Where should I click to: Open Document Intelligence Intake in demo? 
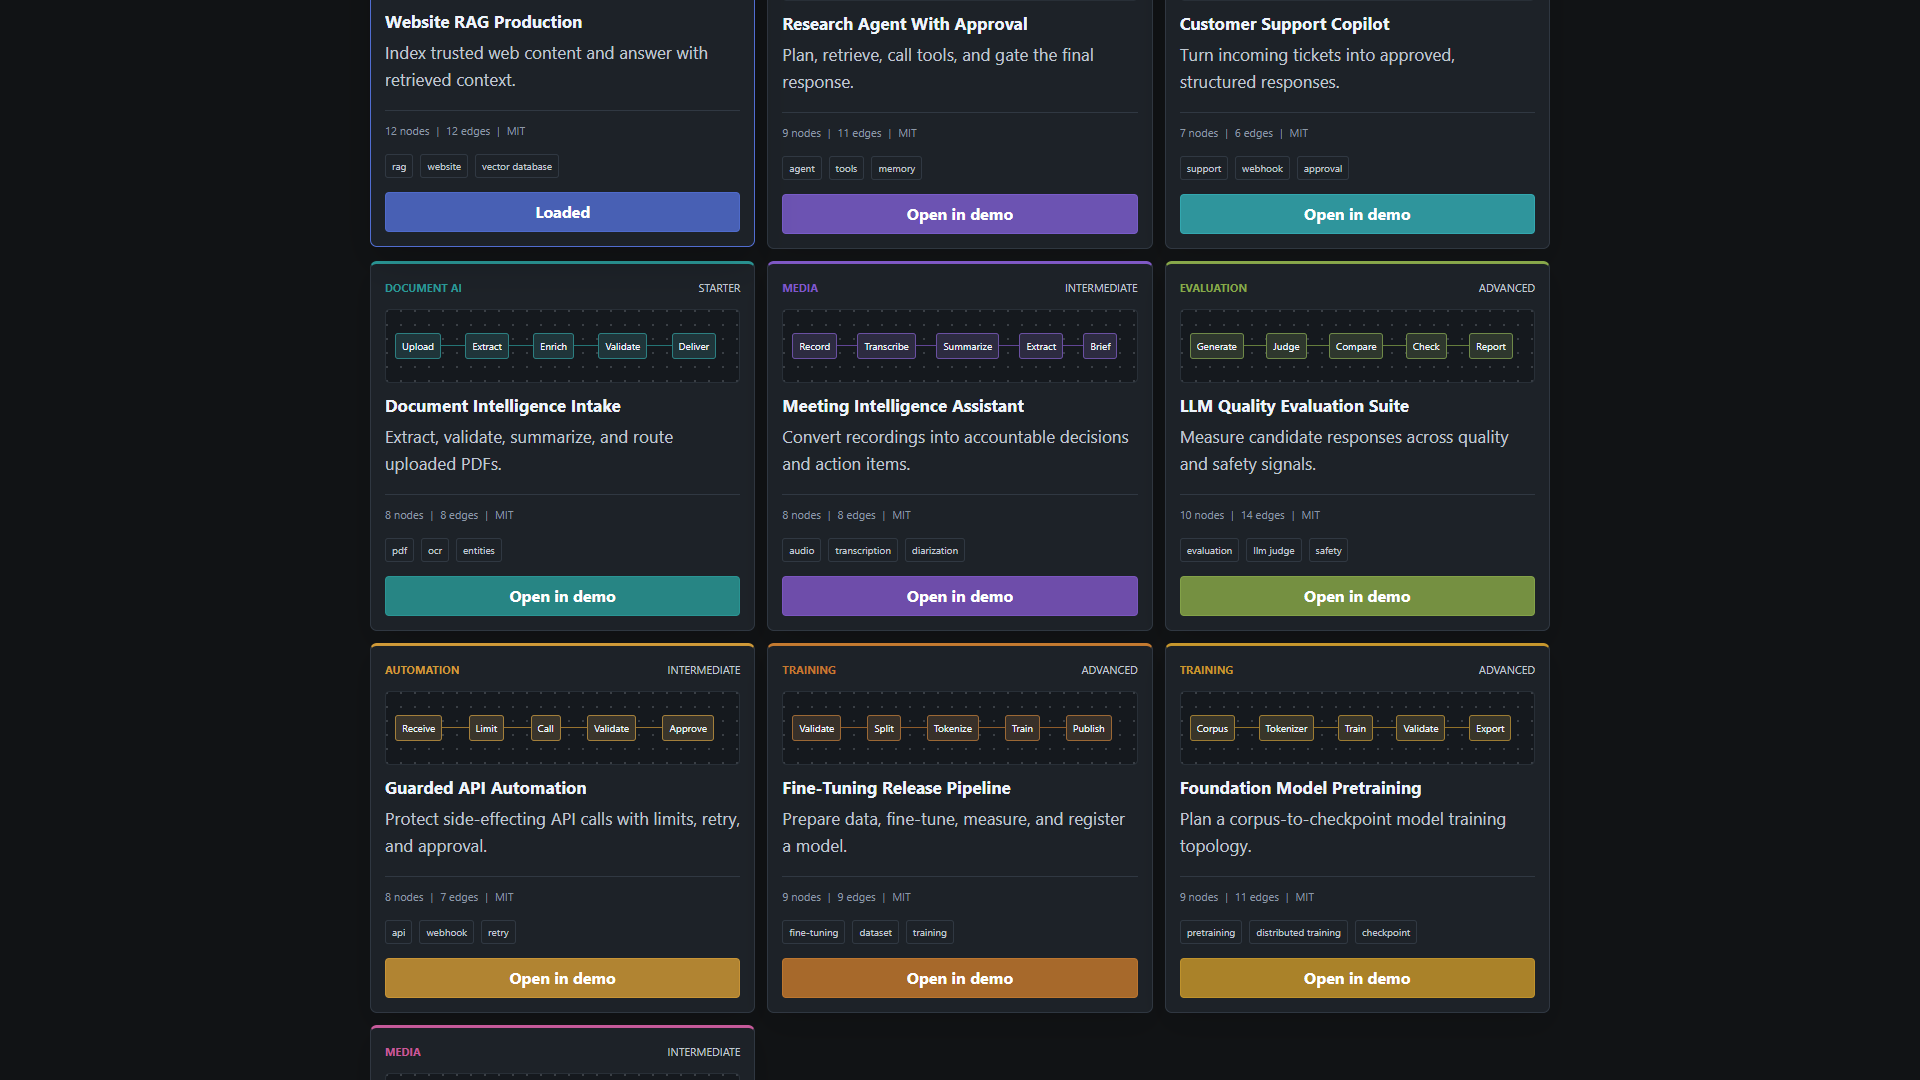point(562,596)
